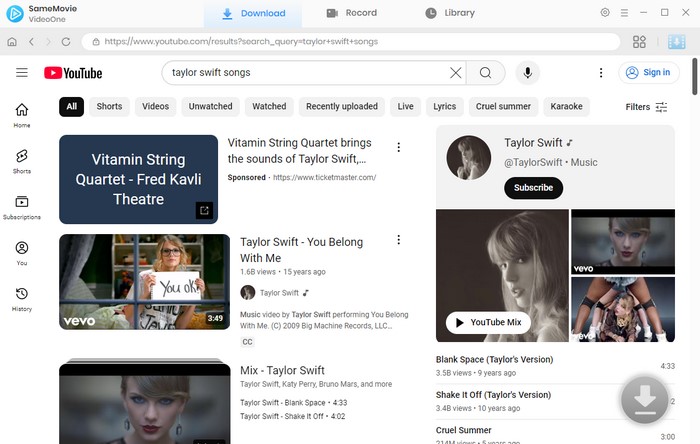Select the Watched filter chip
The width and height of the screenshot is (700, 444).
tap(269, 107)
